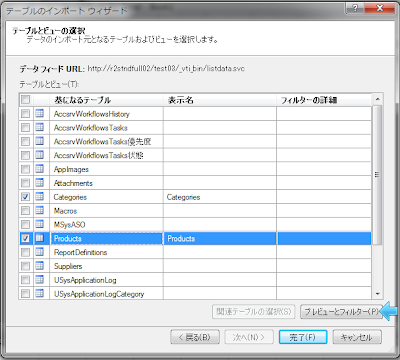Check the USysApplicationLogCategory checkbox
Screen dimensions: 400x360
pos(25,293)
